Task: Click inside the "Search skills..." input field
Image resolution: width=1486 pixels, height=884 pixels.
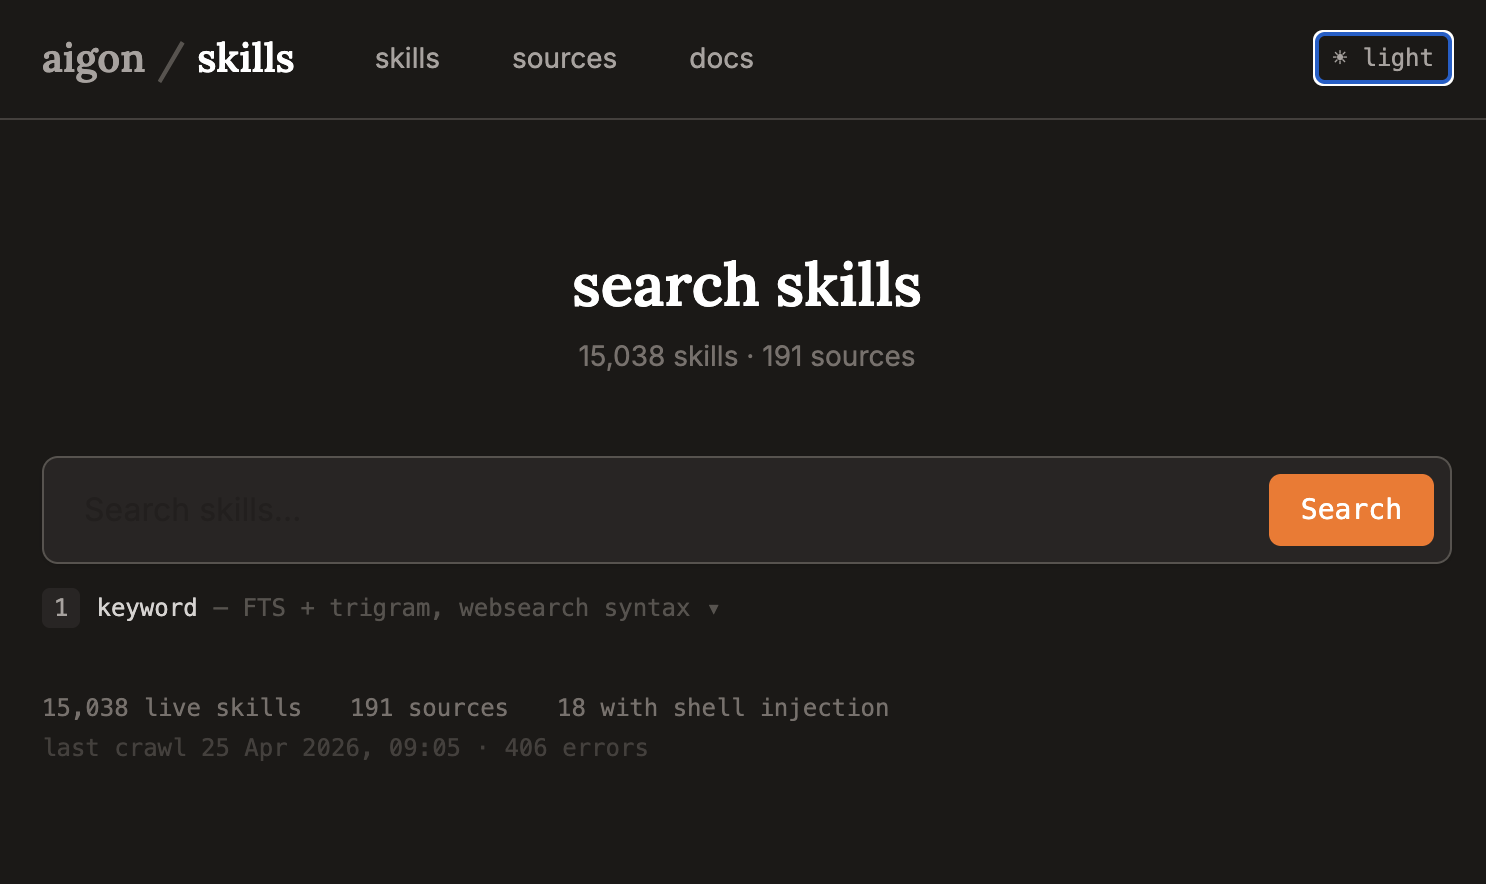Action: [600, 510]
